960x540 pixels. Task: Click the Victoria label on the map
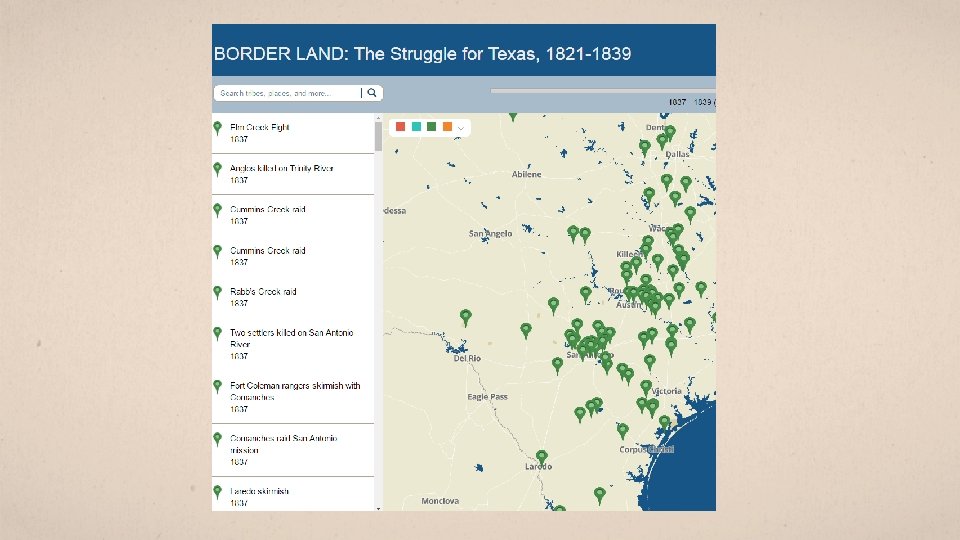click(x=667, y=391)
